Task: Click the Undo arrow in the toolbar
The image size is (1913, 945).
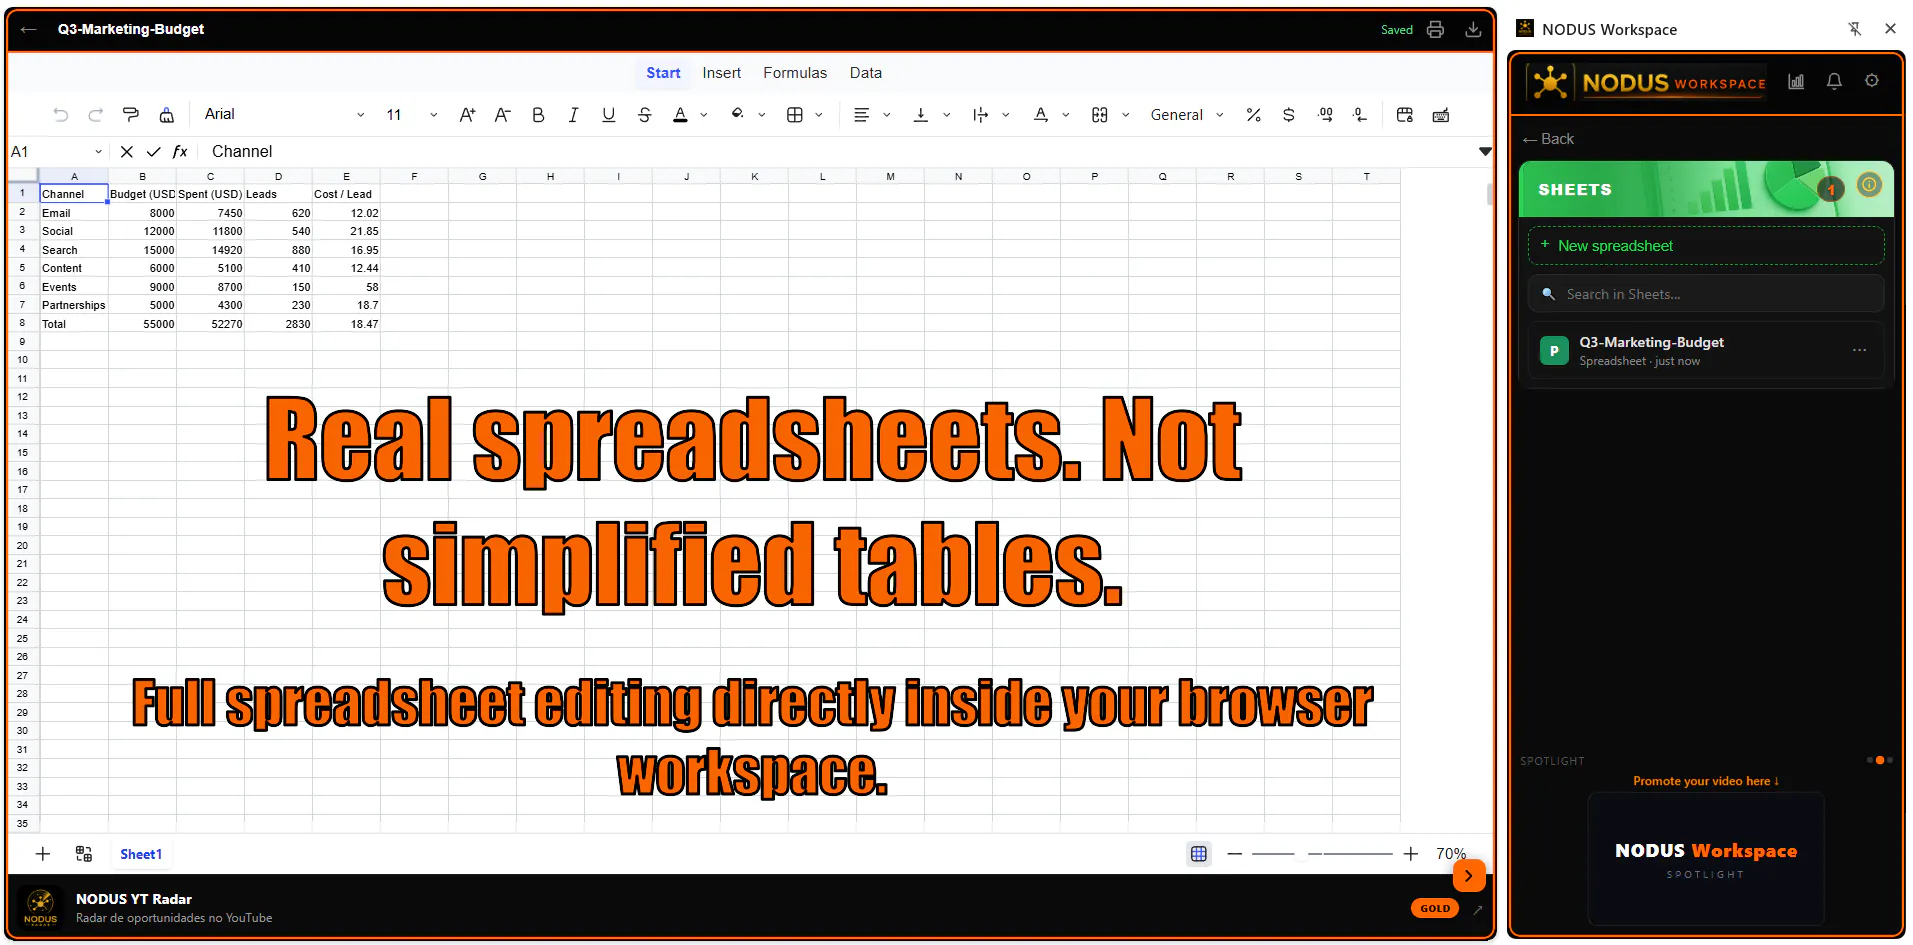Action: click(61, 115)
